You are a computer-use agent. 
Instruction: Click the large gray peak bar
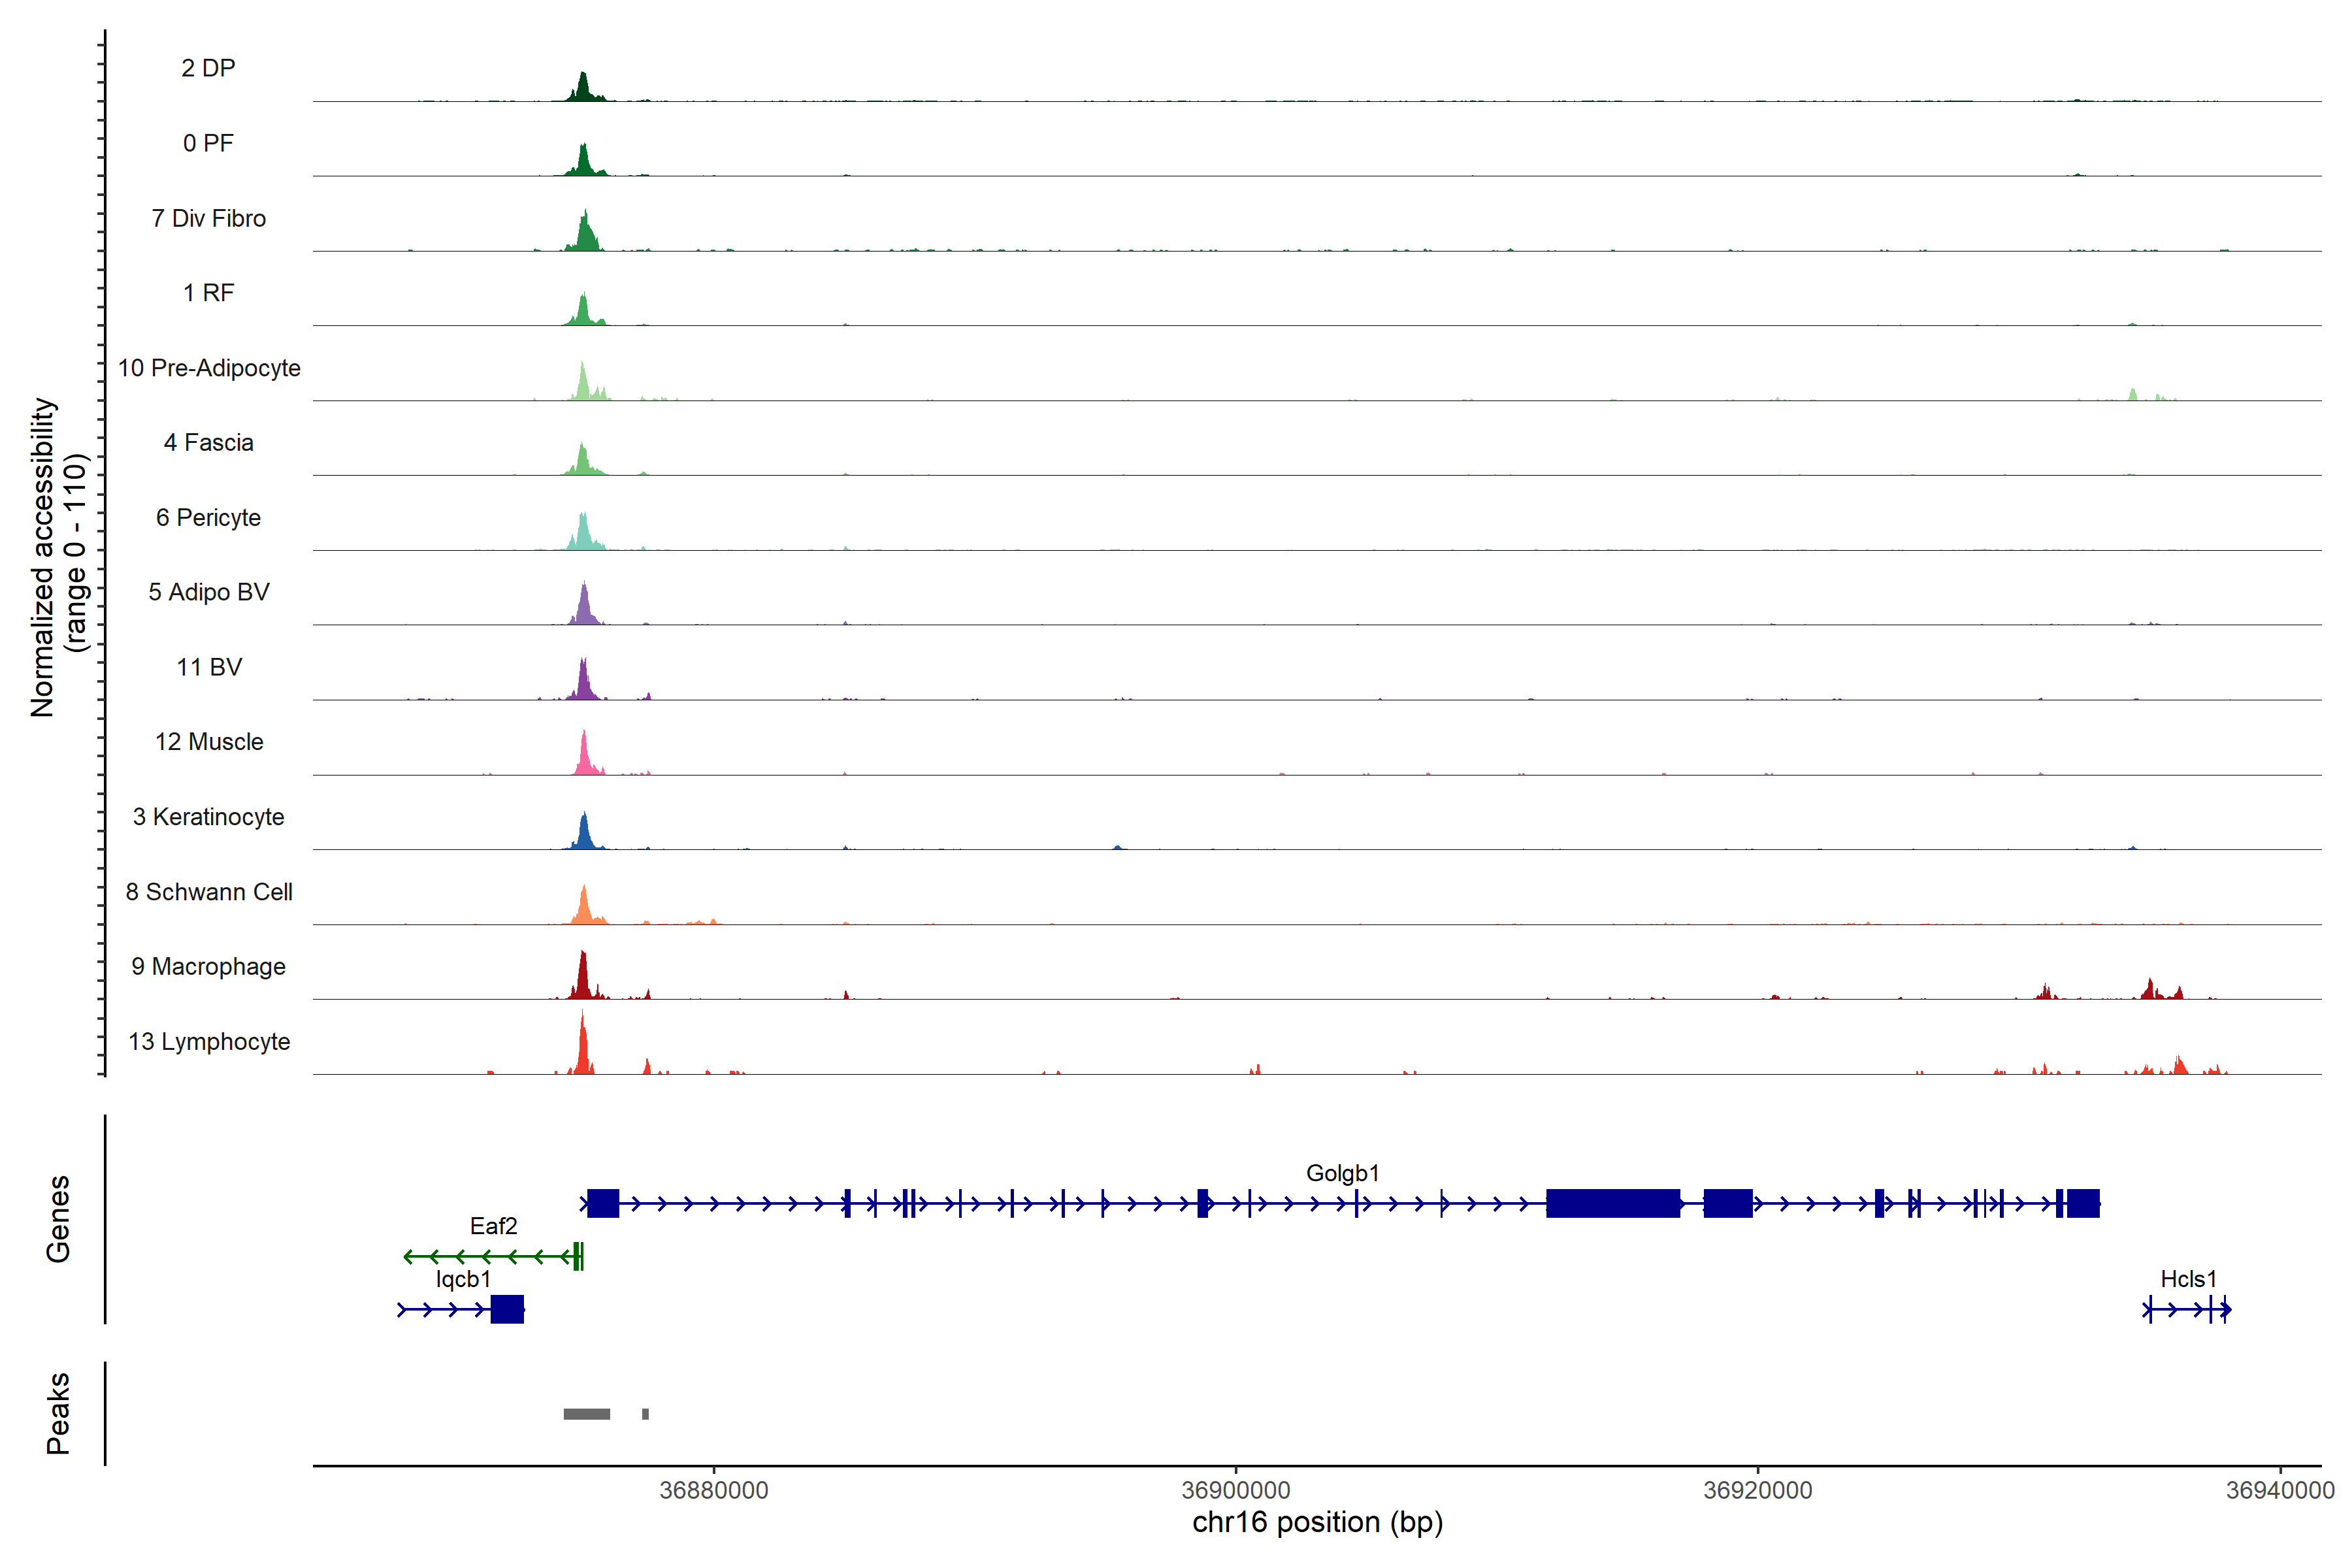pos(586,1414)
